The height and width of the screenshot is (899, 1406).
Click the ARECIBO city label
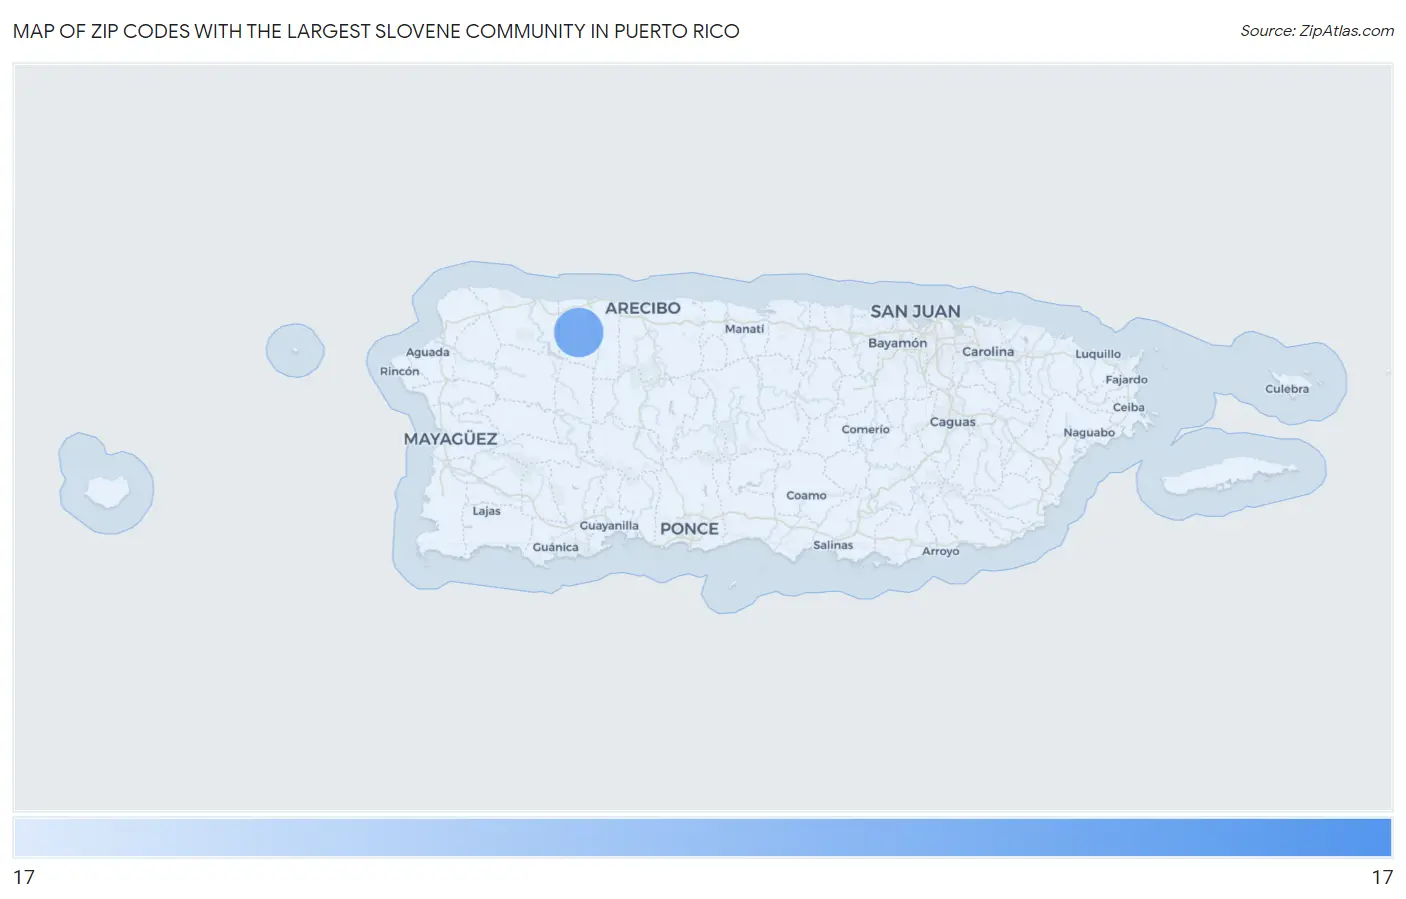click(x=642, y=308)
